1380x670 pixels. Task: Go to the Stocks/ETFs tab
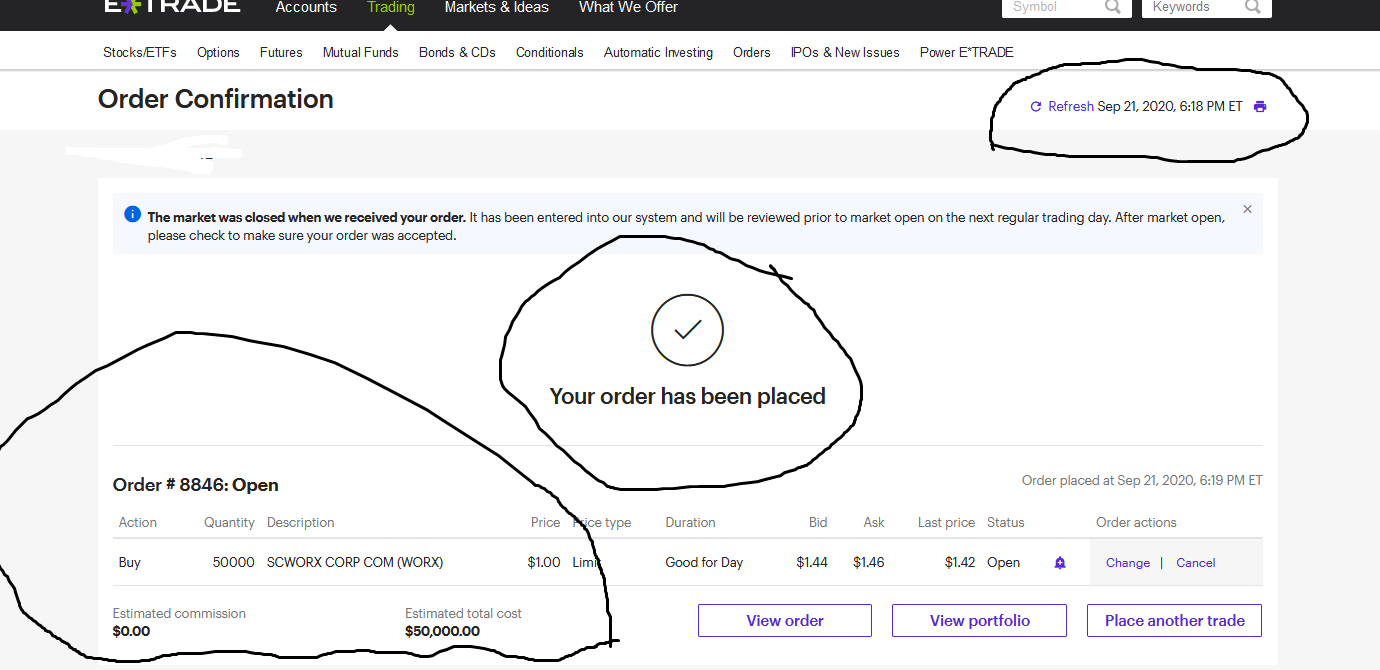(140, 52)
